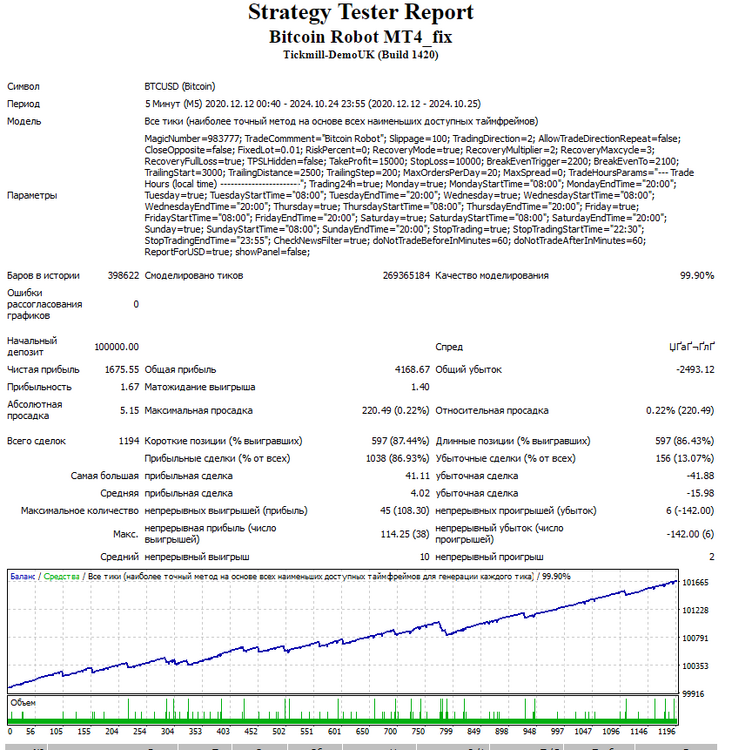Screen dimensions: 752x750
Task: Select maximal drawdown value '220.49 (0.22%)'
Action: point(395,410)
